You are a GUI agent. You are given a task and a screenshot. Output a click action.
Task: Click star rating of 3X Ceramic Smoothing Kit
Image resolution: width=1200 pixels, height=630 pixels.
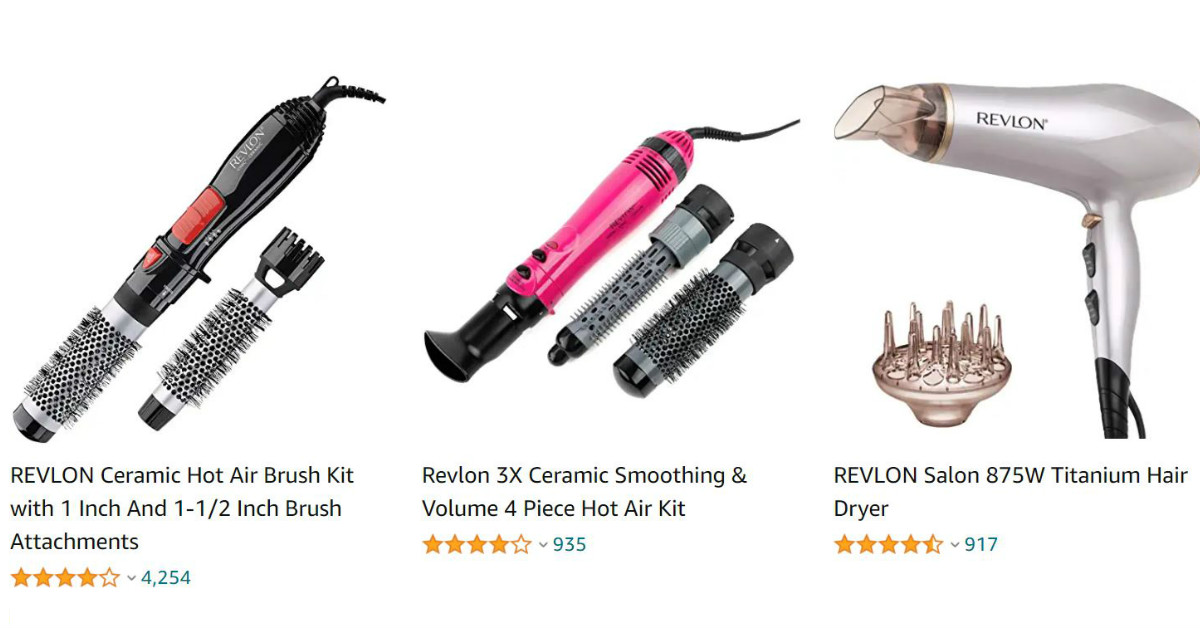tap(477, 545)
